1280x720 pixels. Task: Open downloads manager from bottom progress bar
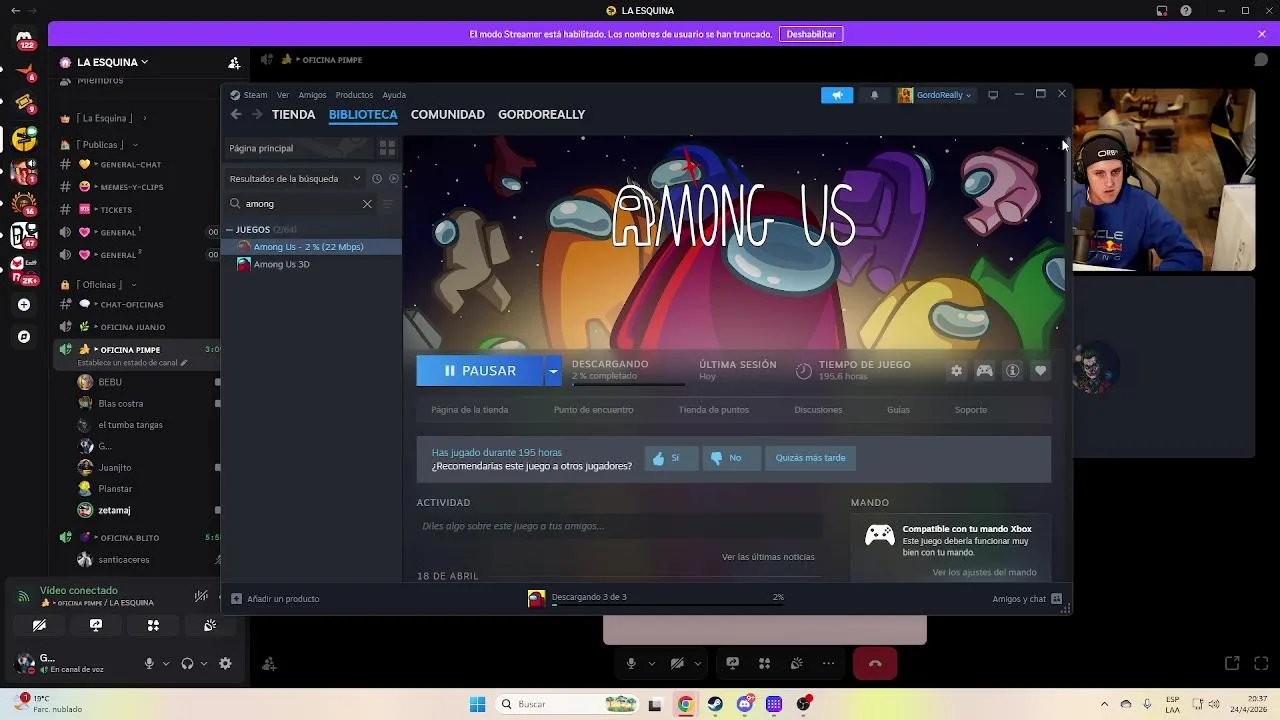pos(656,598)
